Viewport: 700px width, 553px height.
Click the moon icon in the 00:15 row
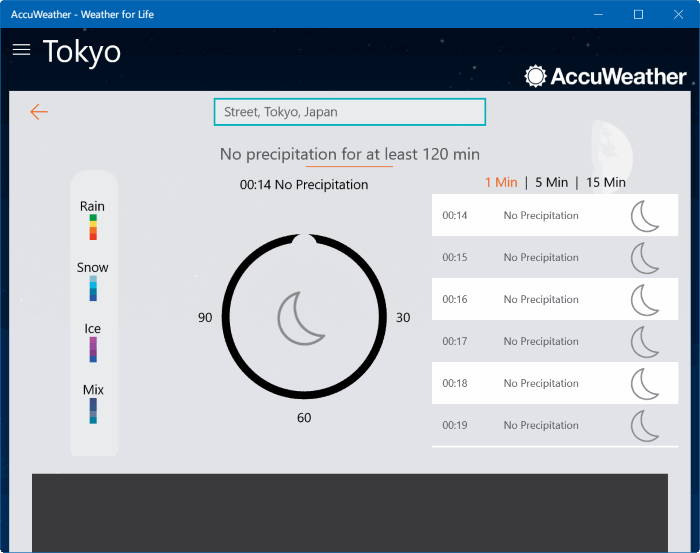pyautogui.click(x=645, y=258)
